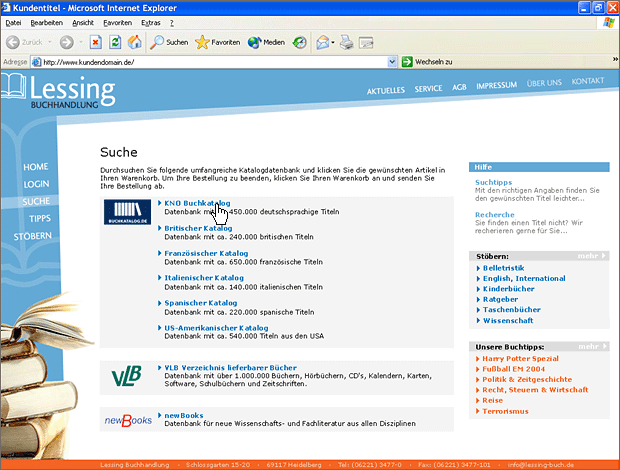The width and height of the screenshot is (620, 470).
Task: Open the Suchen search toolbar button
Action: click(169, 42)
